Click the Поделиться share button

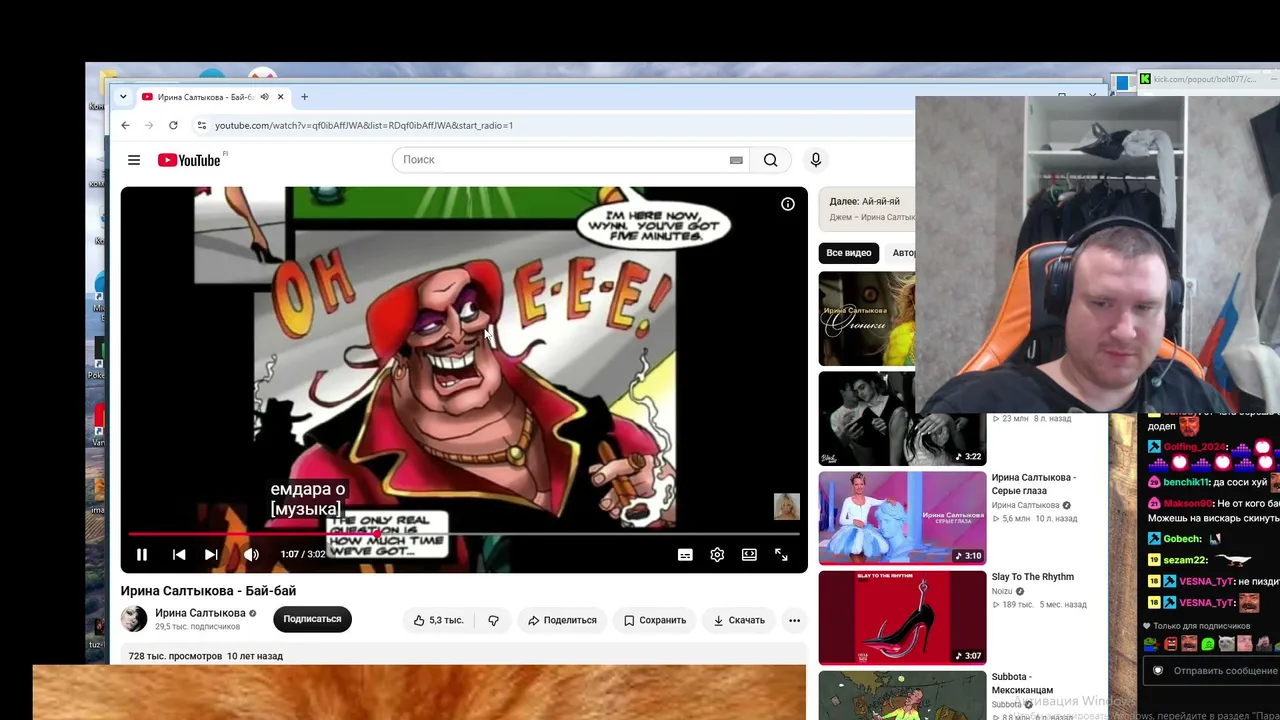point(562,620)
